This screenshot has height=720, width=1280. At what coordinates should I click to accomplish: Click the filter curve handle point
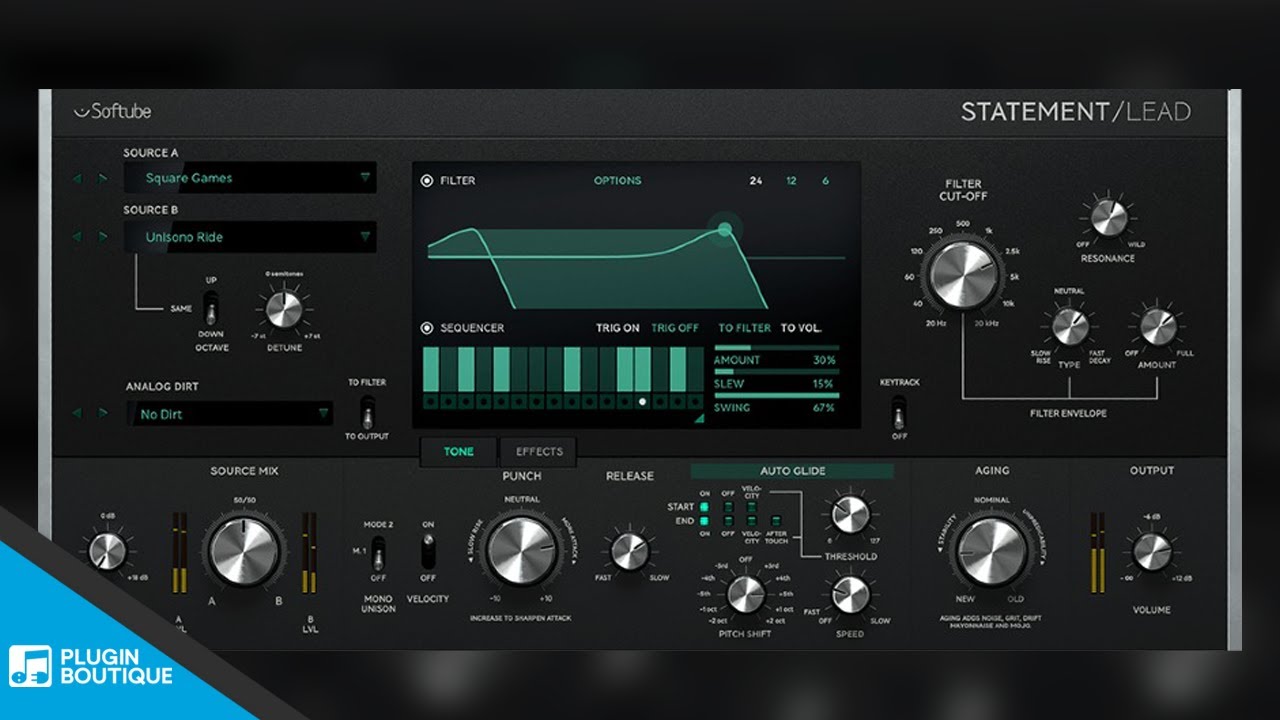[x=725, y=230]
